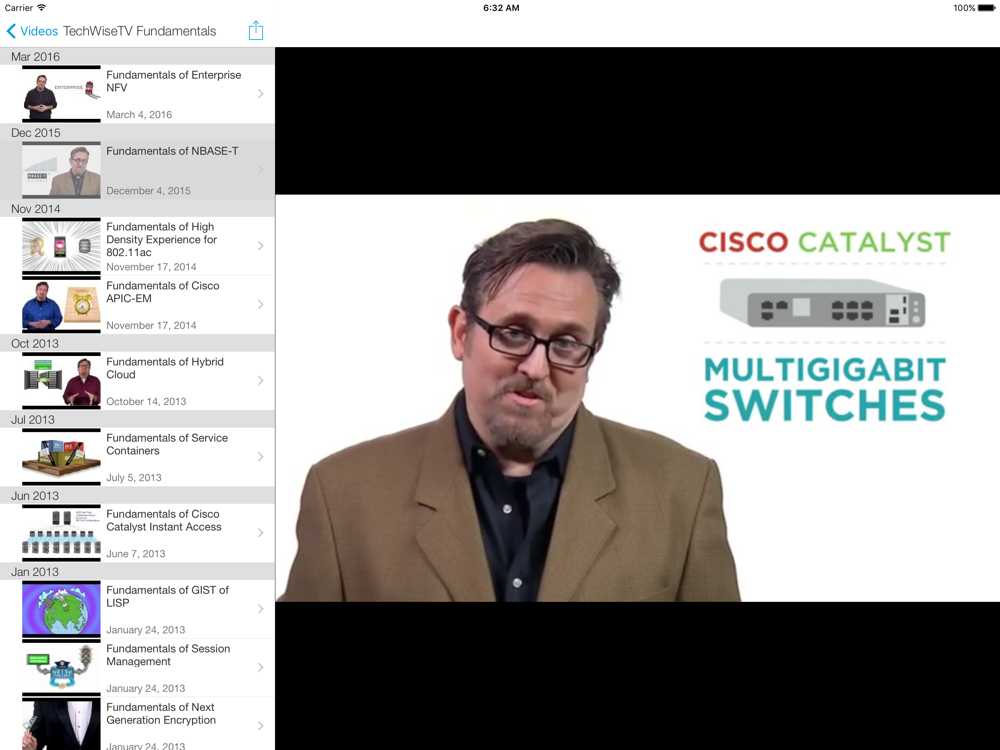This screenshot has width=1000, height=750.
Task: Open chevron for Fundamentals of Enterprise NFV
Action: pyautogui.click(x=260, y=94)
